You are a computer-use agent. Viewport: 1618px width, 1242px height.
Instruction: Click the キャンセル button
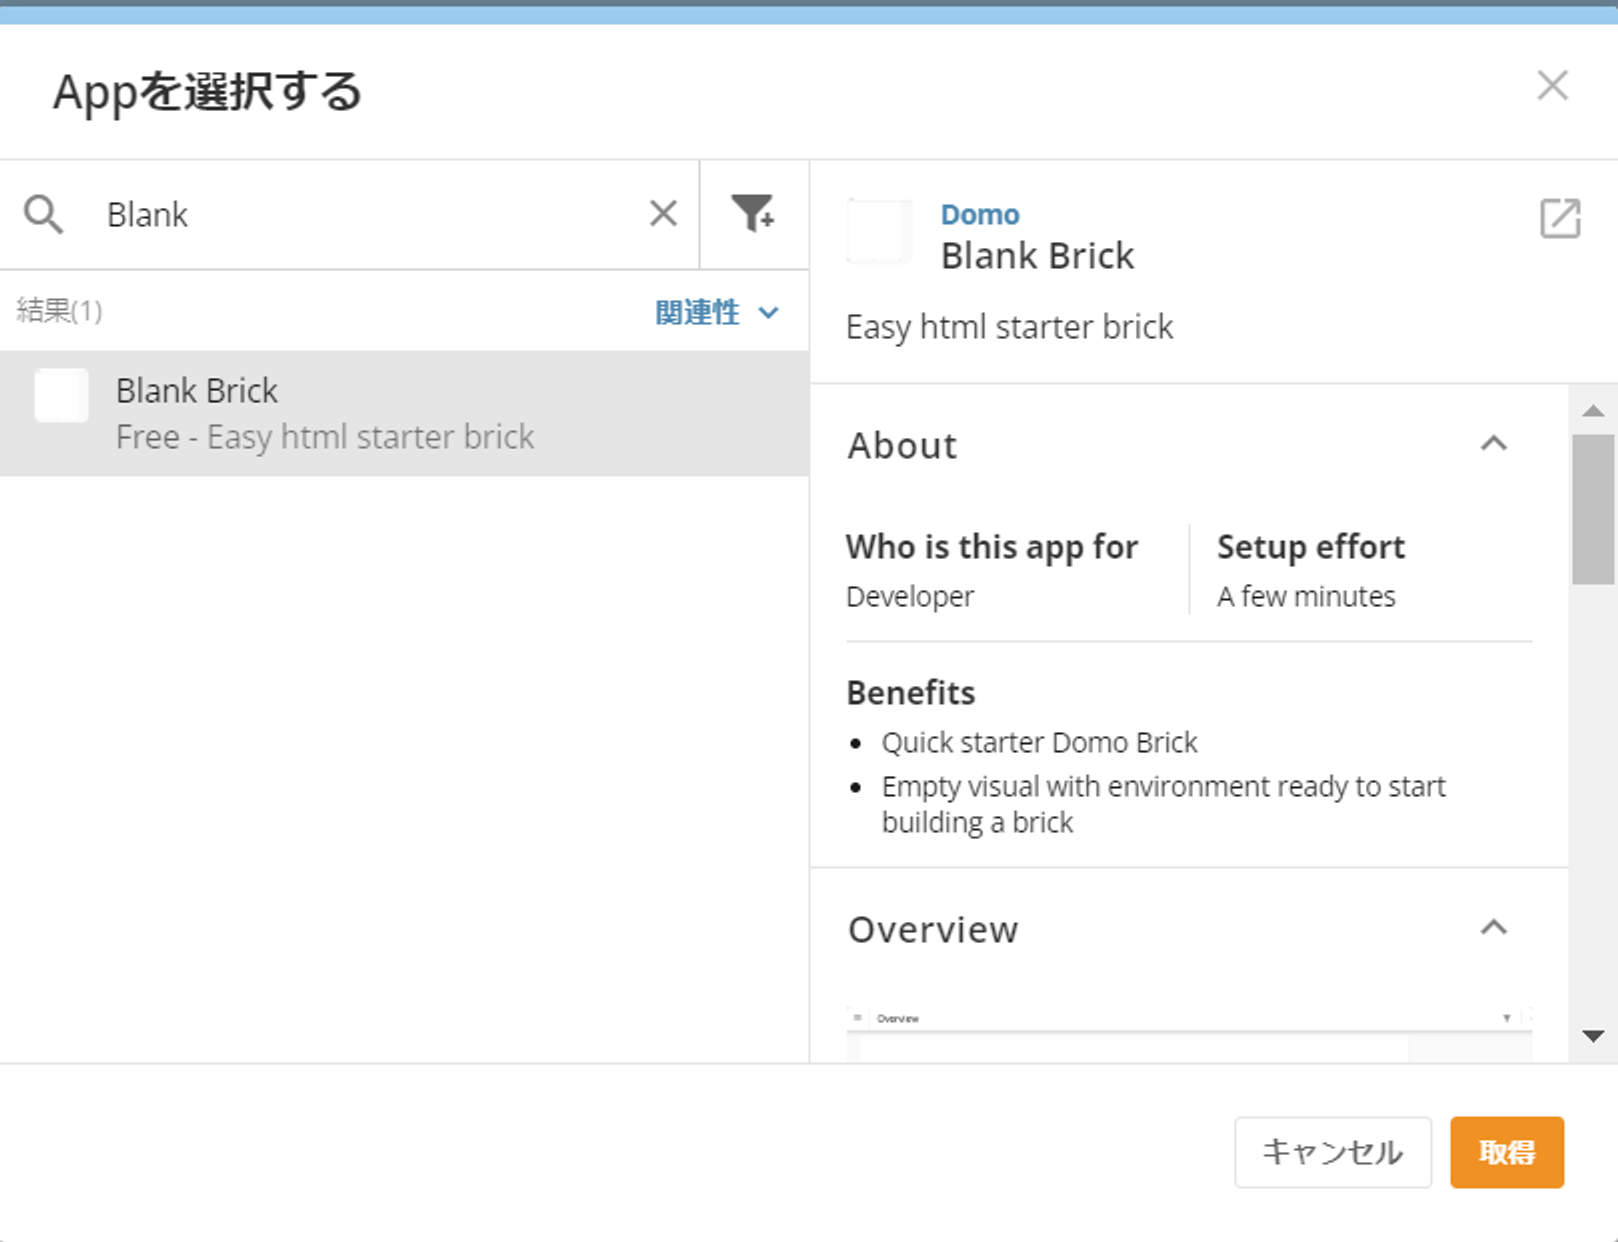1333,1152
